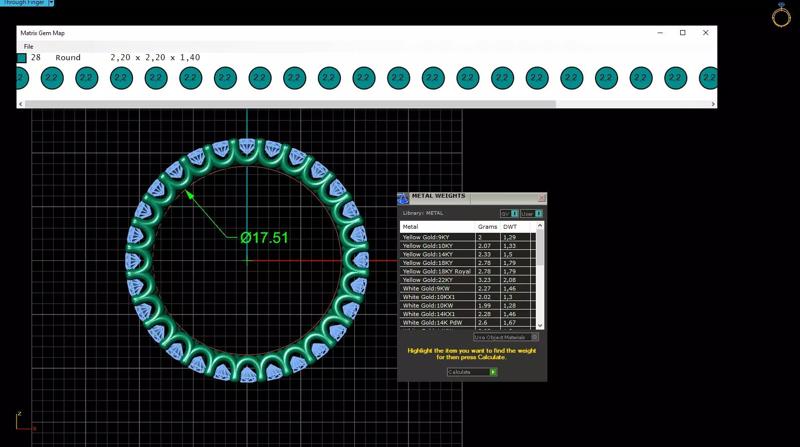Viewport: 800px width, 447px height.
Task: Click scroll down arrow in metal list
Action: (x=540, y=325)
